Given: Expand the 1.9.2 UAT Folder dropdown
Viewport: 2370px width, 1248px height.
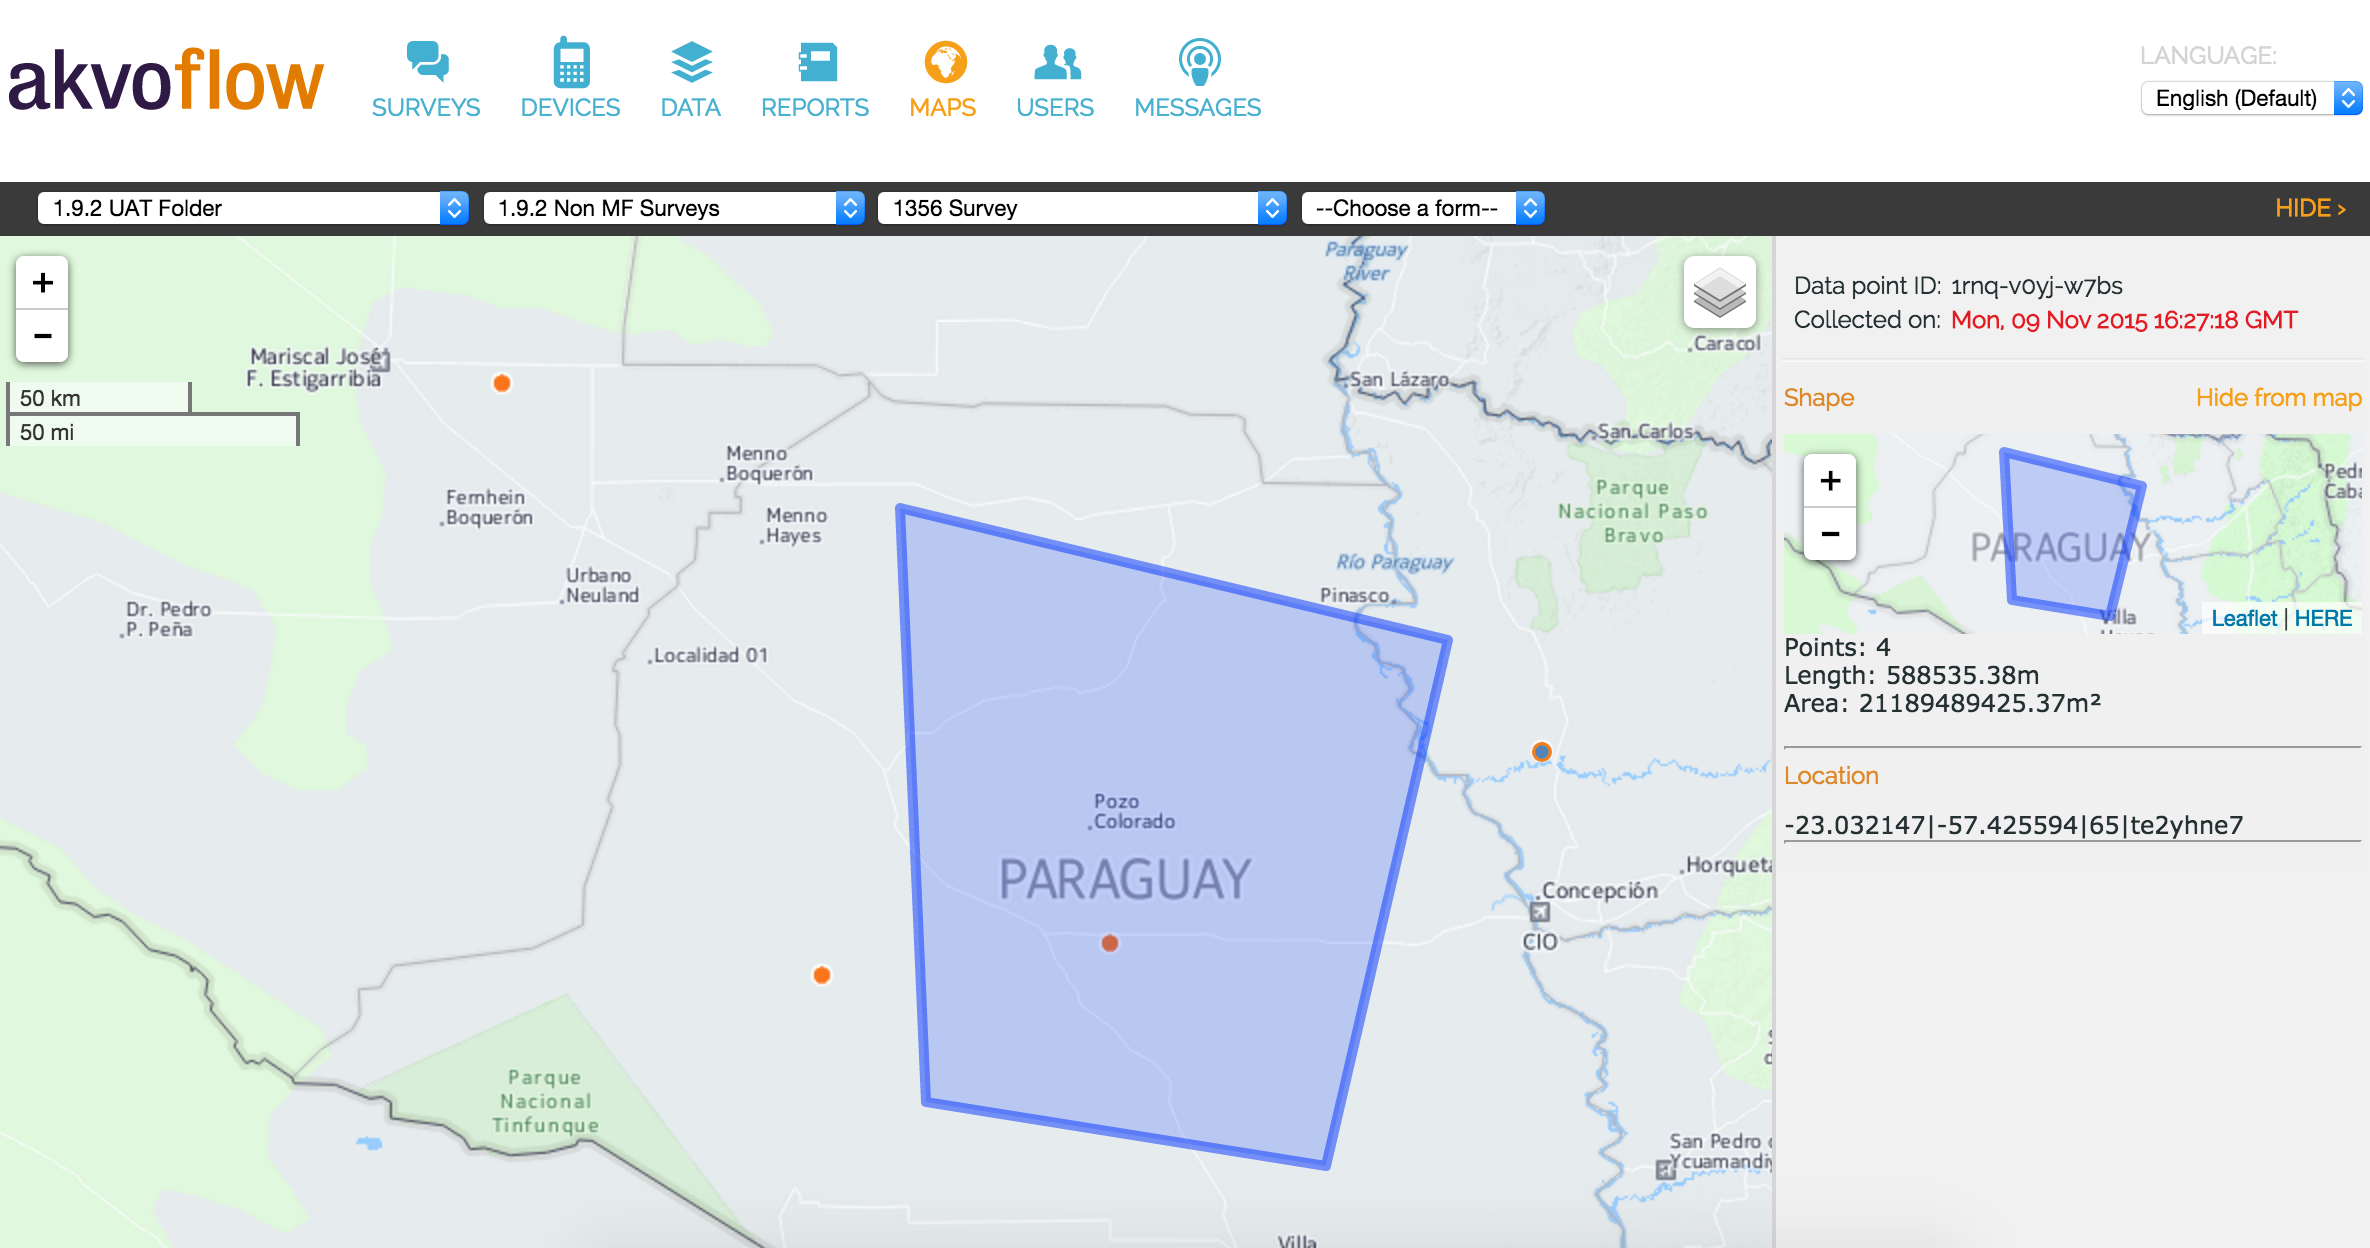Looking at the screenshot, I should pos(252,208).
